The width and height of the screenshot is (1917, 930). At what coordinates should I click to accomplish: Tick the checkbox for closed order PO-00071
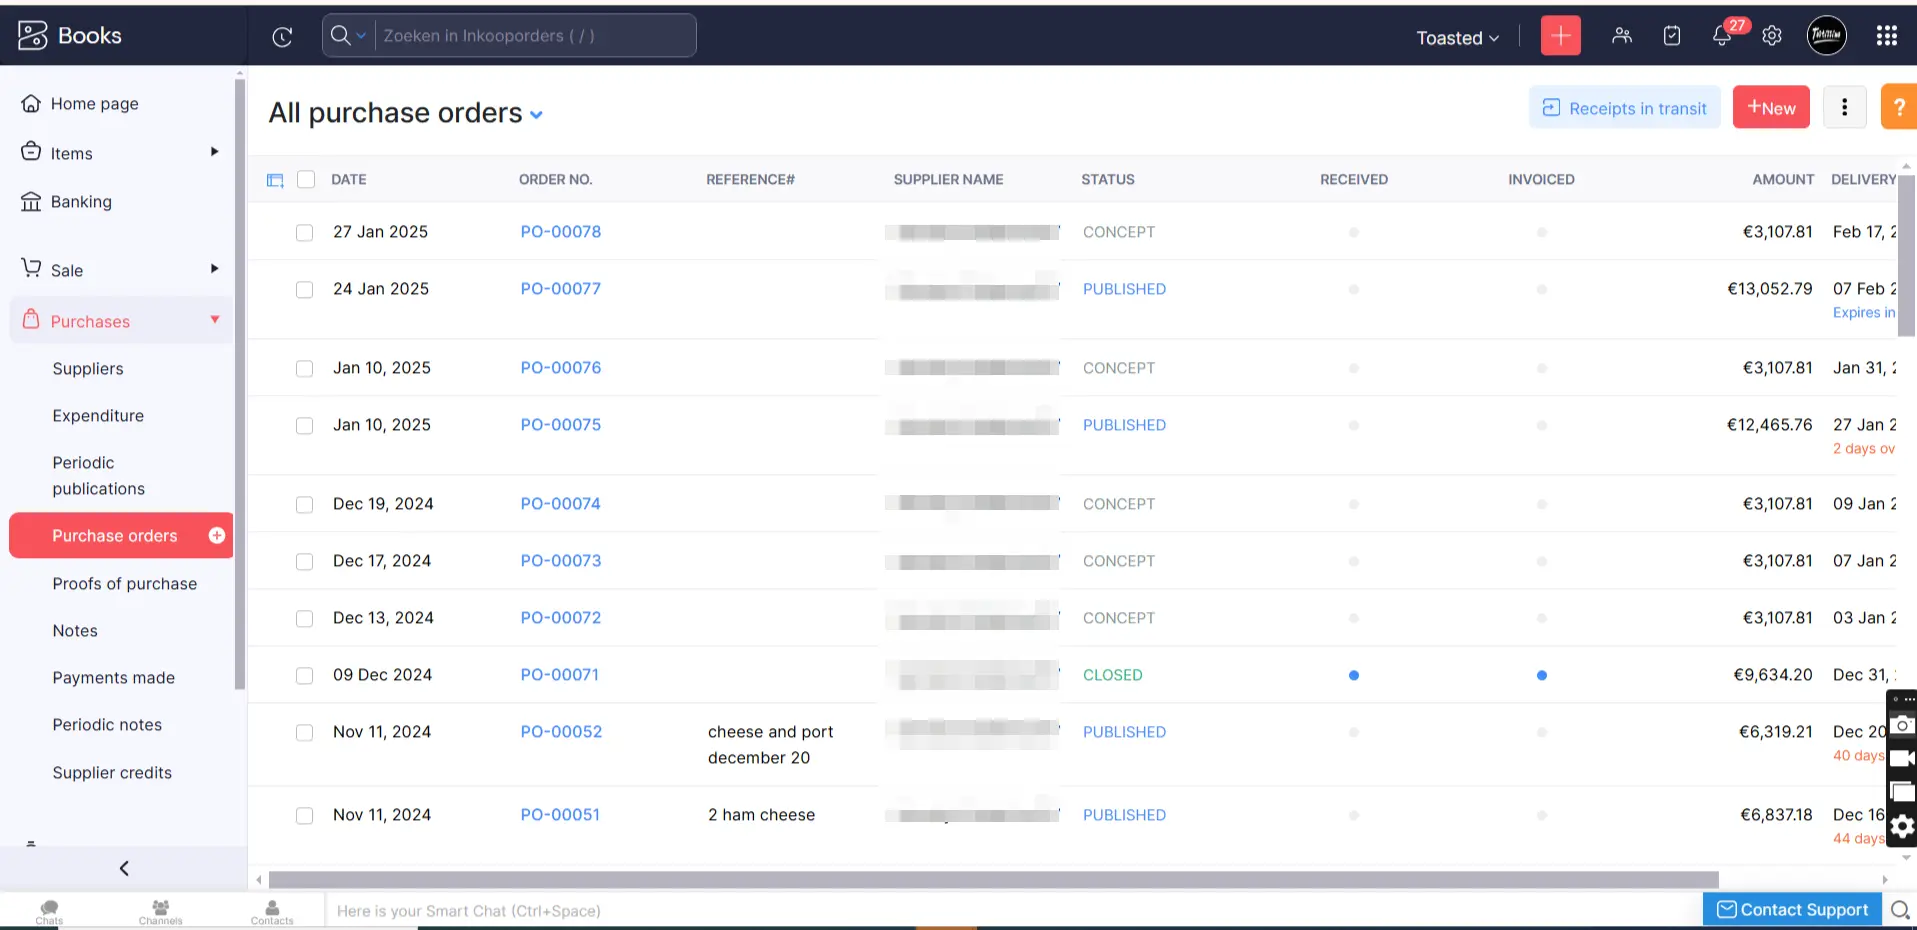click(305, 675)
